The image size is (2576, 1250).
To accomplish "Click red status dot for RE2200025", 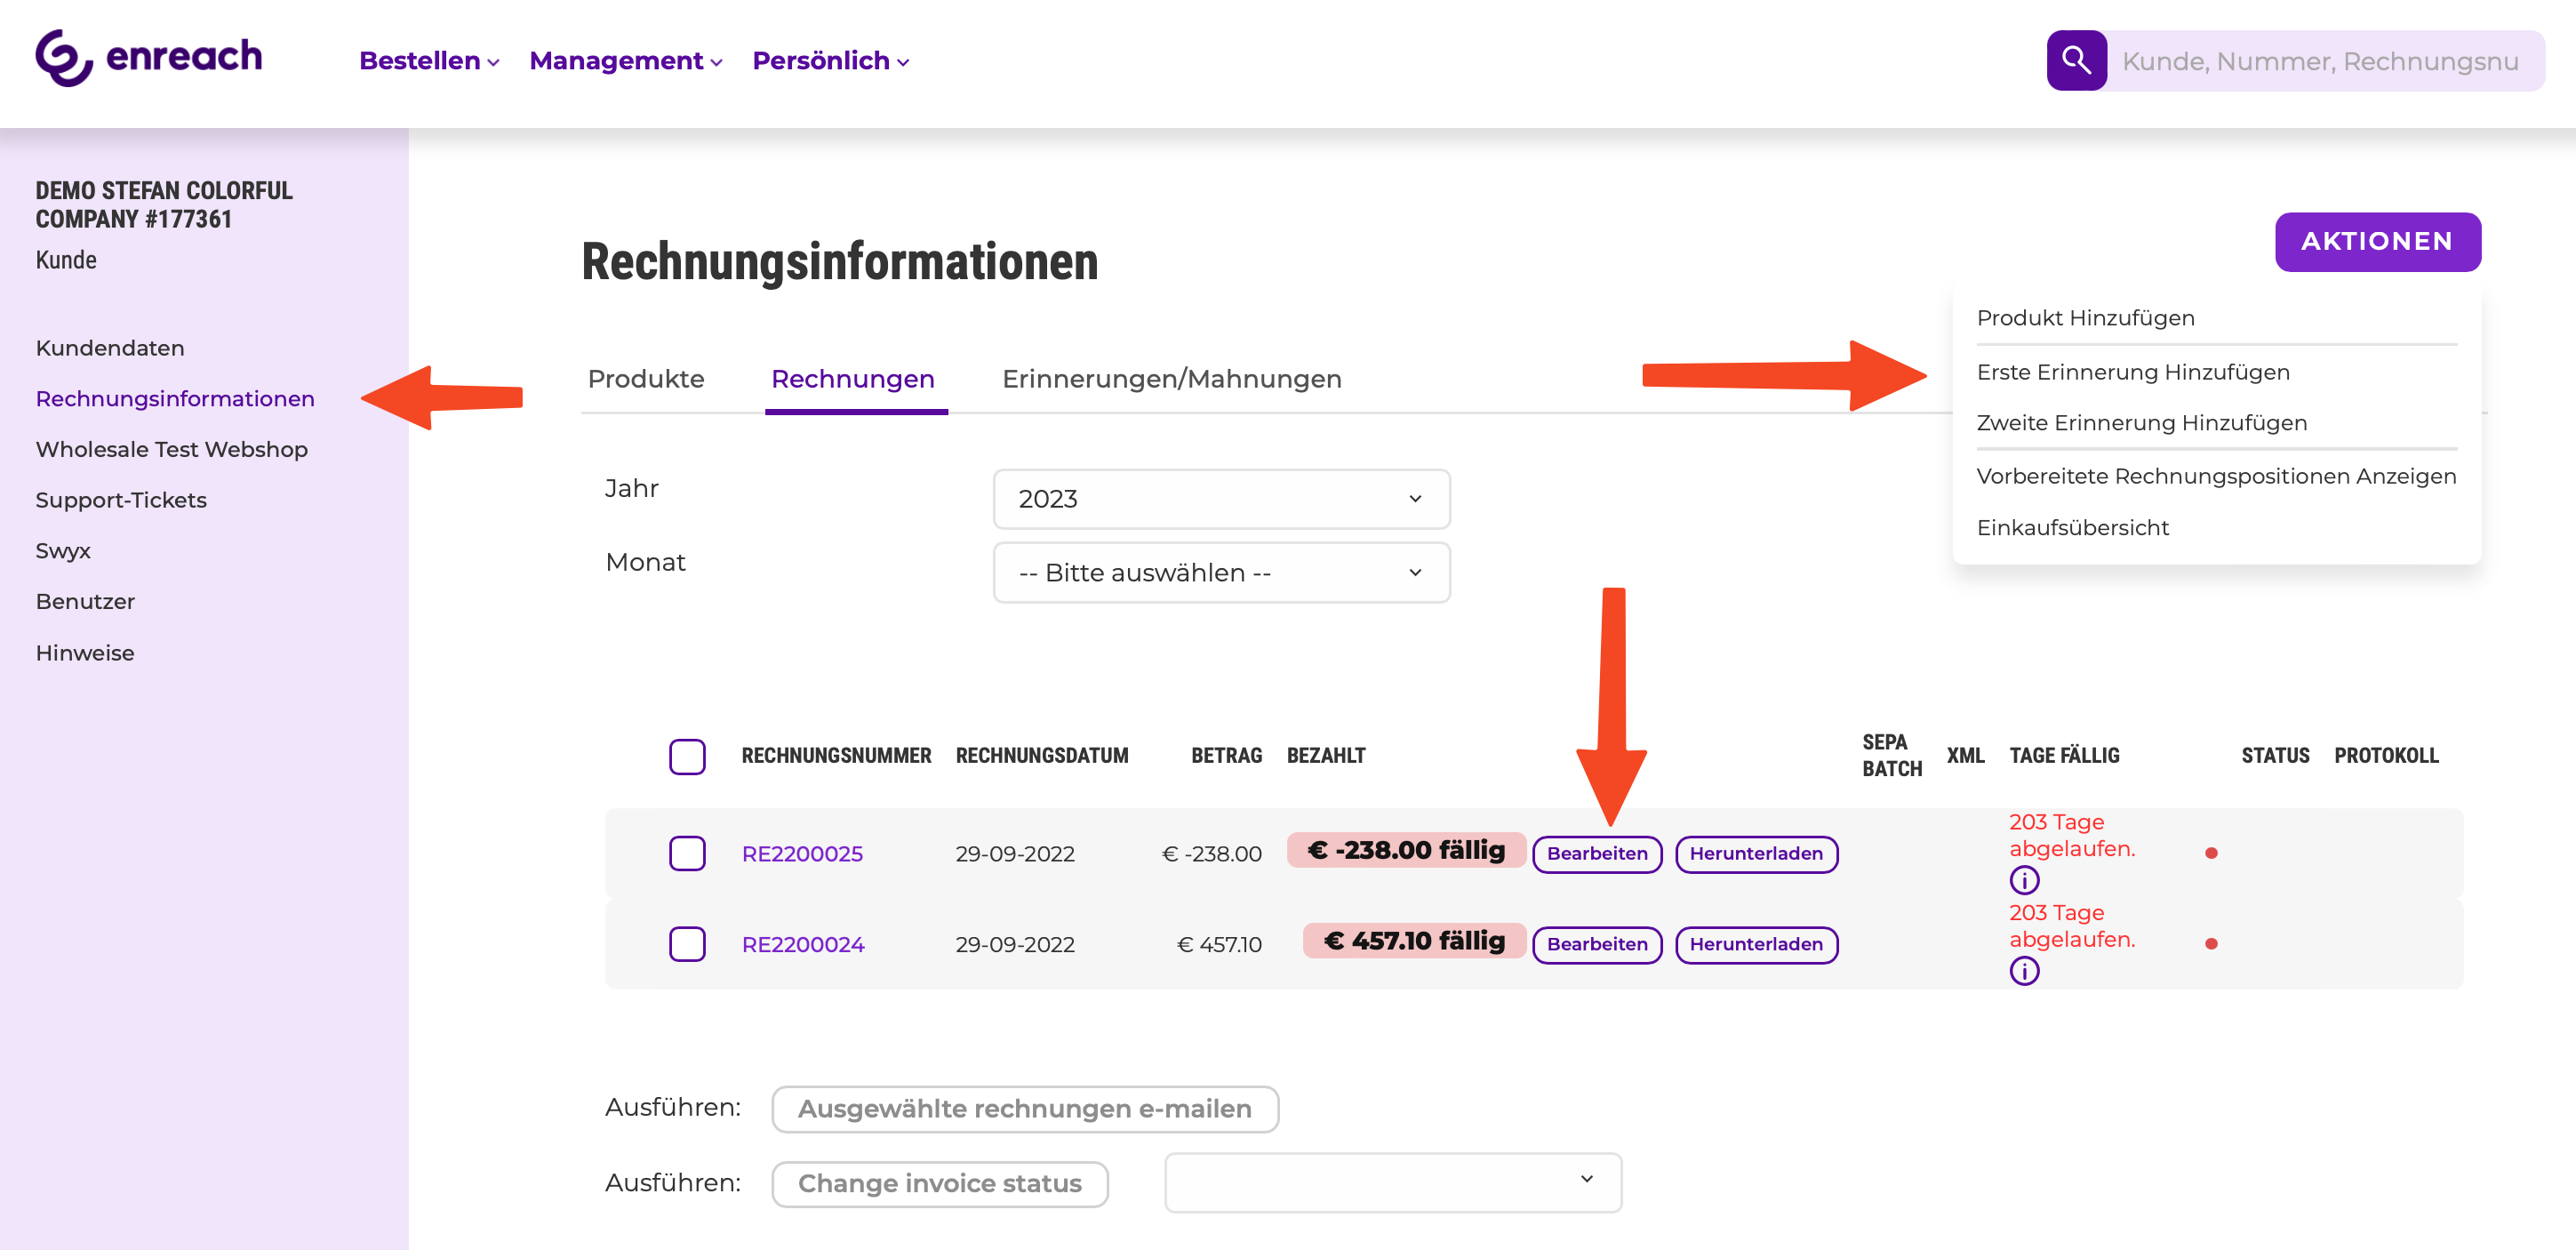I will pyautogui.click(x=2211, y=853).
